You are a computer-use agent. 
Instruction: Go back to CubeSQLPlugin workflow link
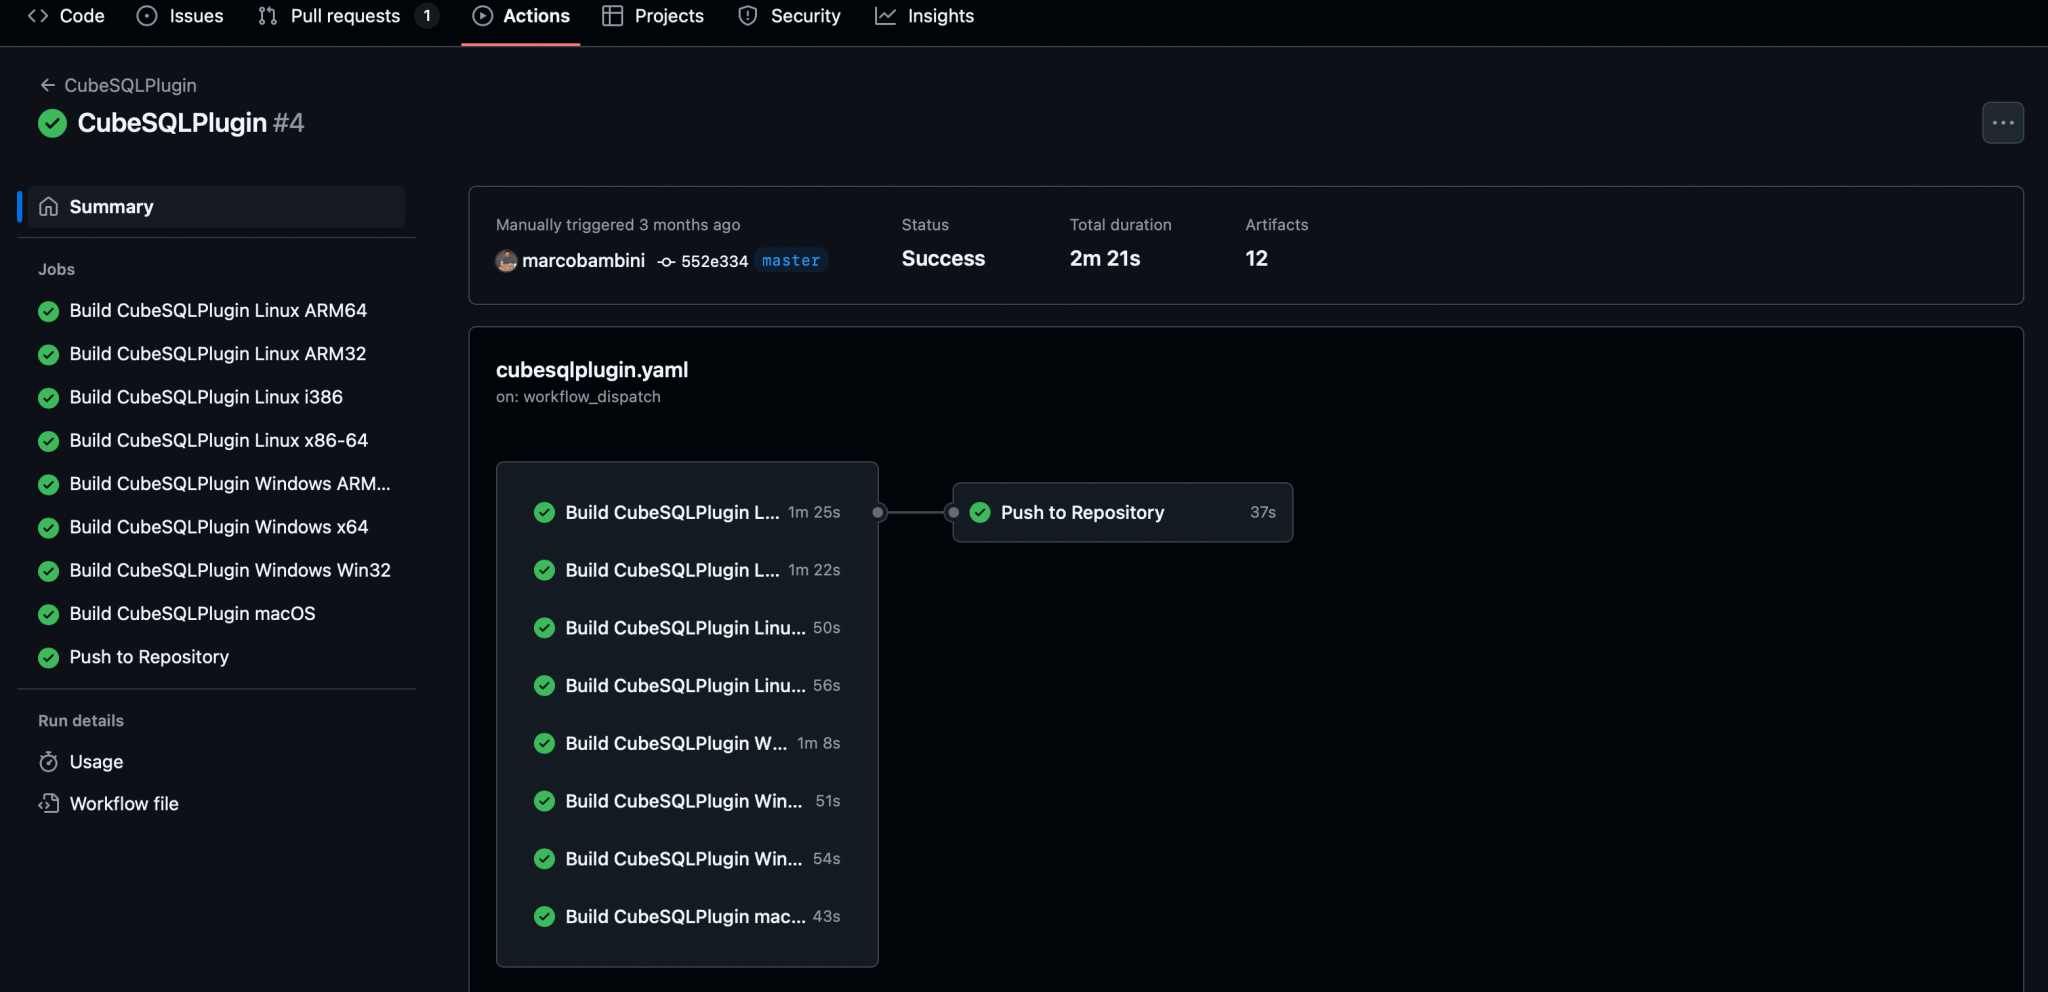130,85
